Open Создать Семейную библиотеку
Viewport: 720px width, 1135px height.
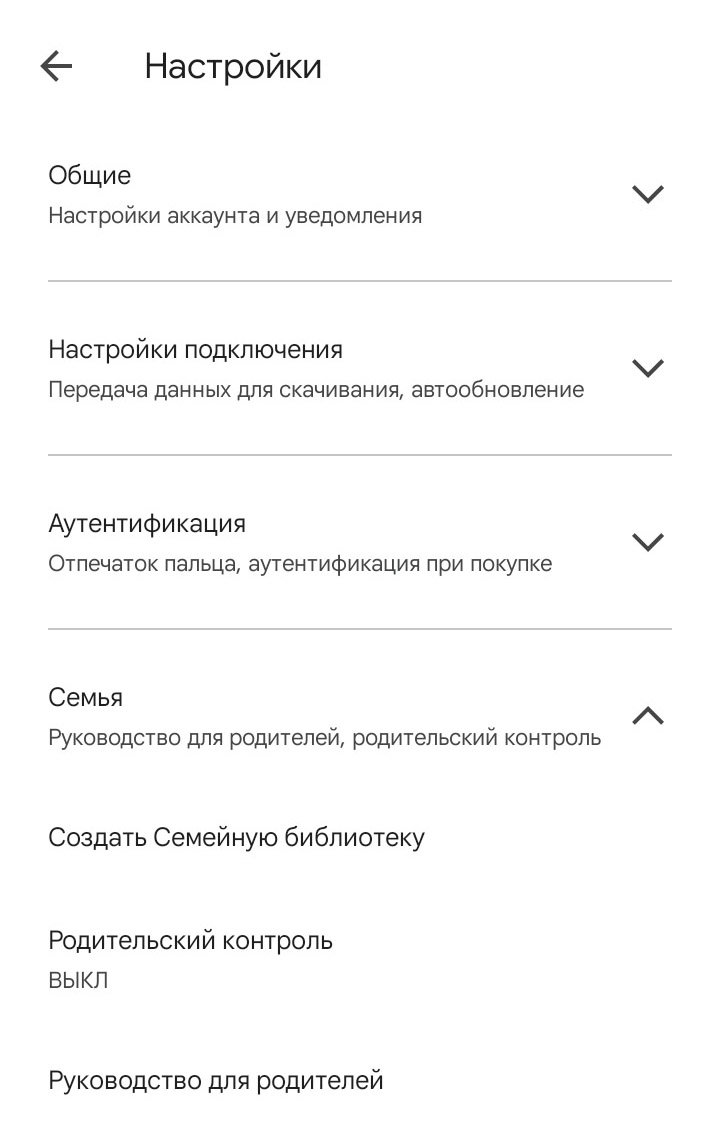point(237,837)
